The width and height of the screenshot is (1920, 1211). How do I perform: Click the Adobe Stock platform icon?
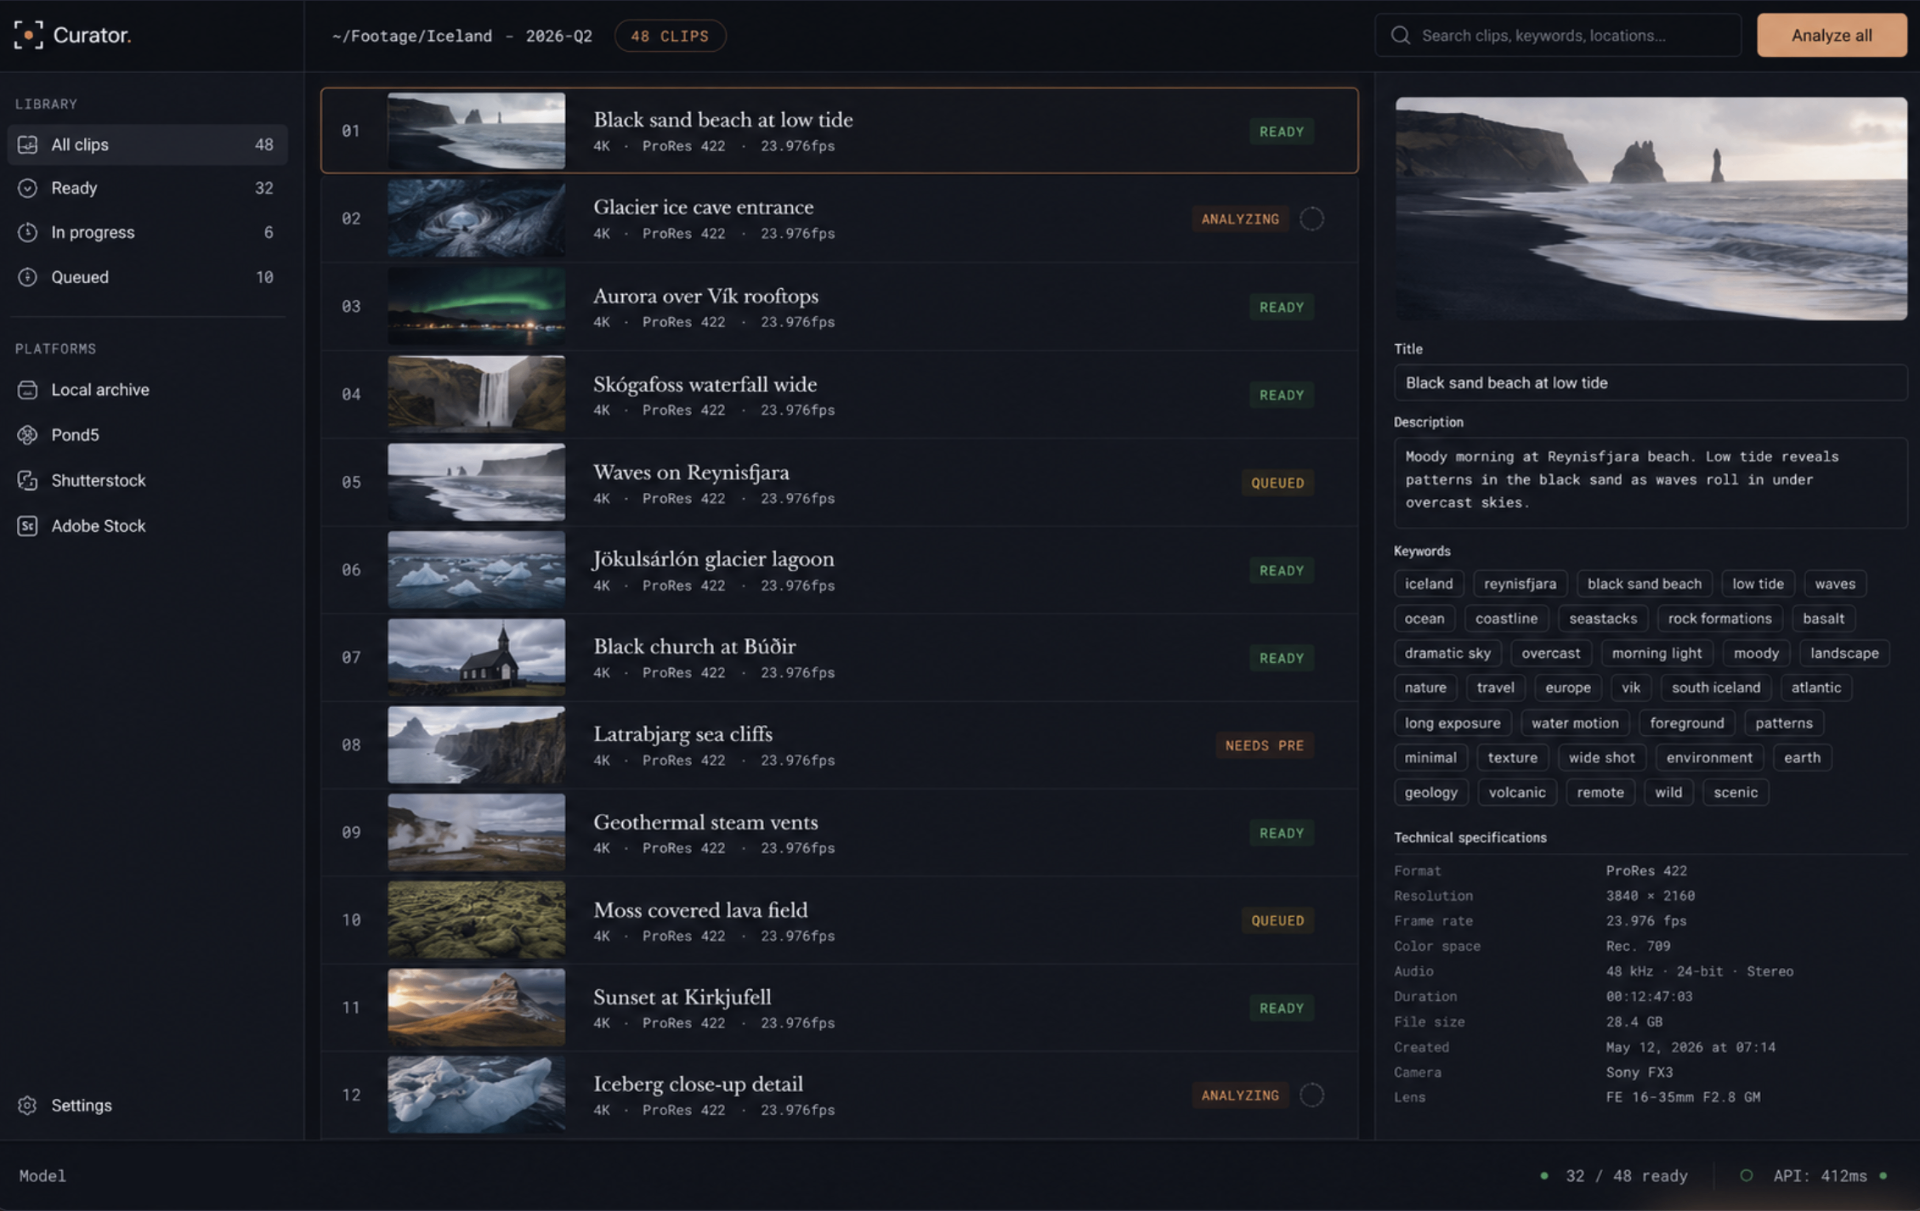click(x=28, y=526)
